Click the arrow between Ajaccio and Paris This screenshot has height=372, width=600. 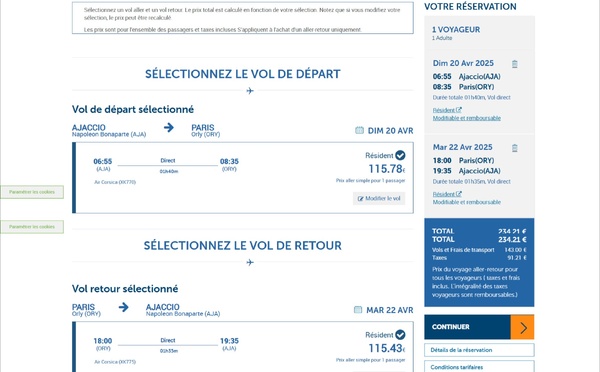tap(169, 127)
